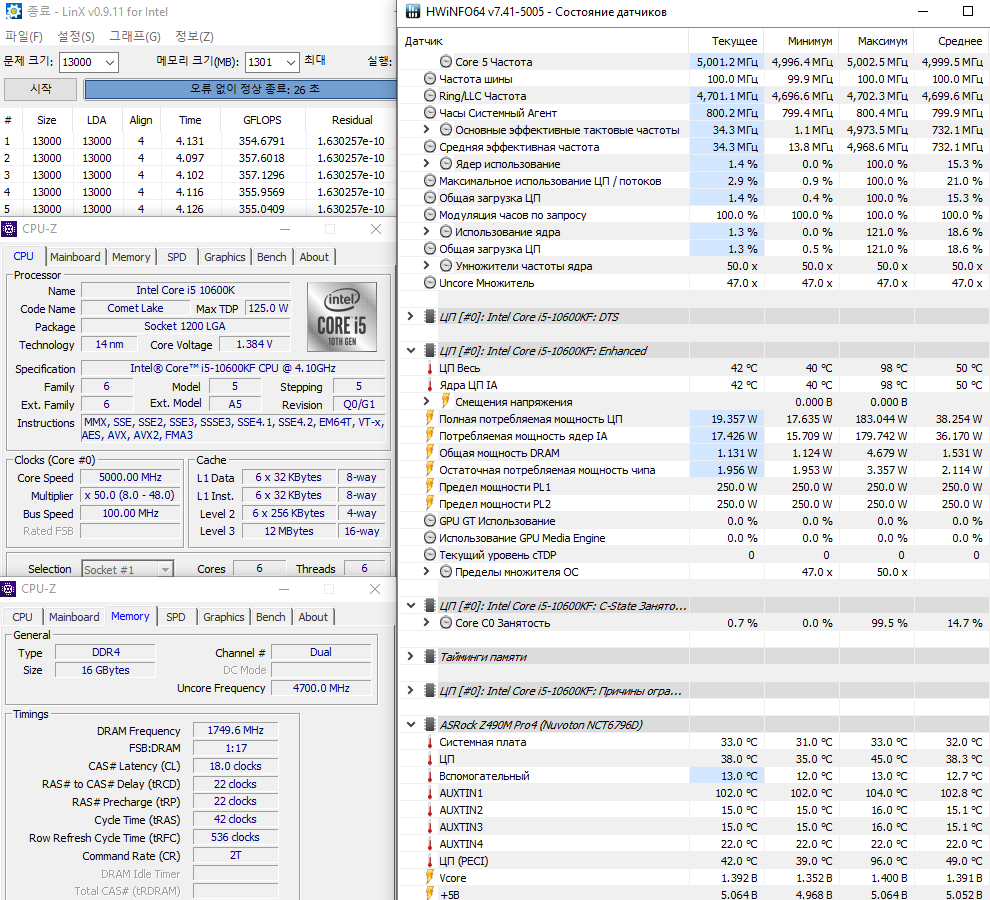Expand the Тайминги памяти sensor group
Image resolution: width=990 pixels, height=900 pixels.
click(x=410, y=656)
